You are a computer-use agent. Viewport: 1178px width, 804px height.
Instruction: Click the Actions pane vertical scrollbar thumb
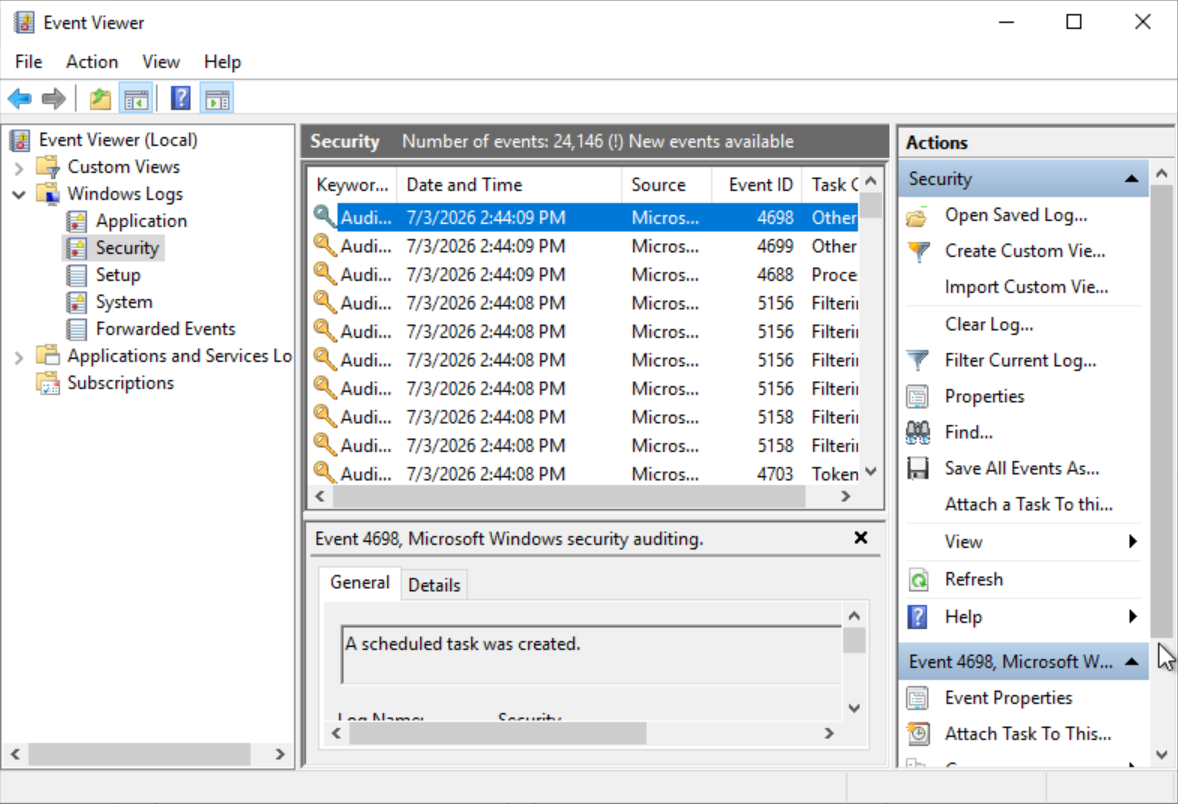point(1161,410)
